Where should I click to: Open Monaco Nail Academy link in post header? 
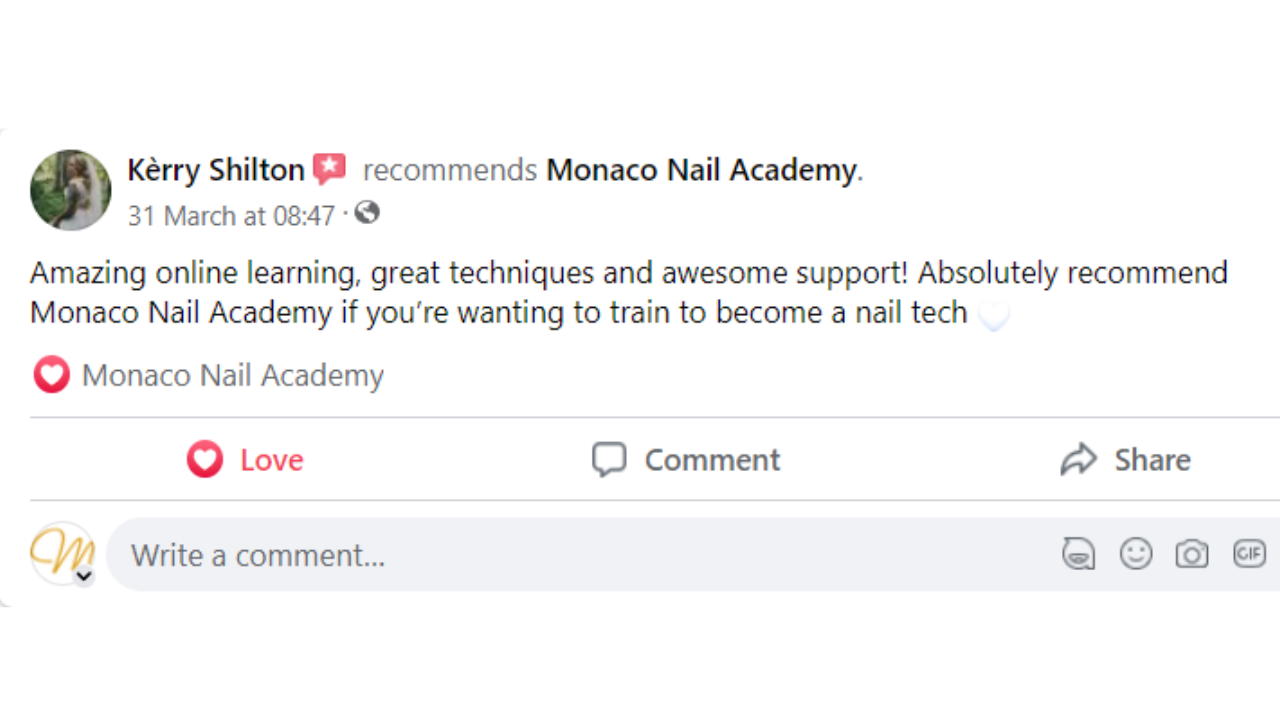point(701,170)
